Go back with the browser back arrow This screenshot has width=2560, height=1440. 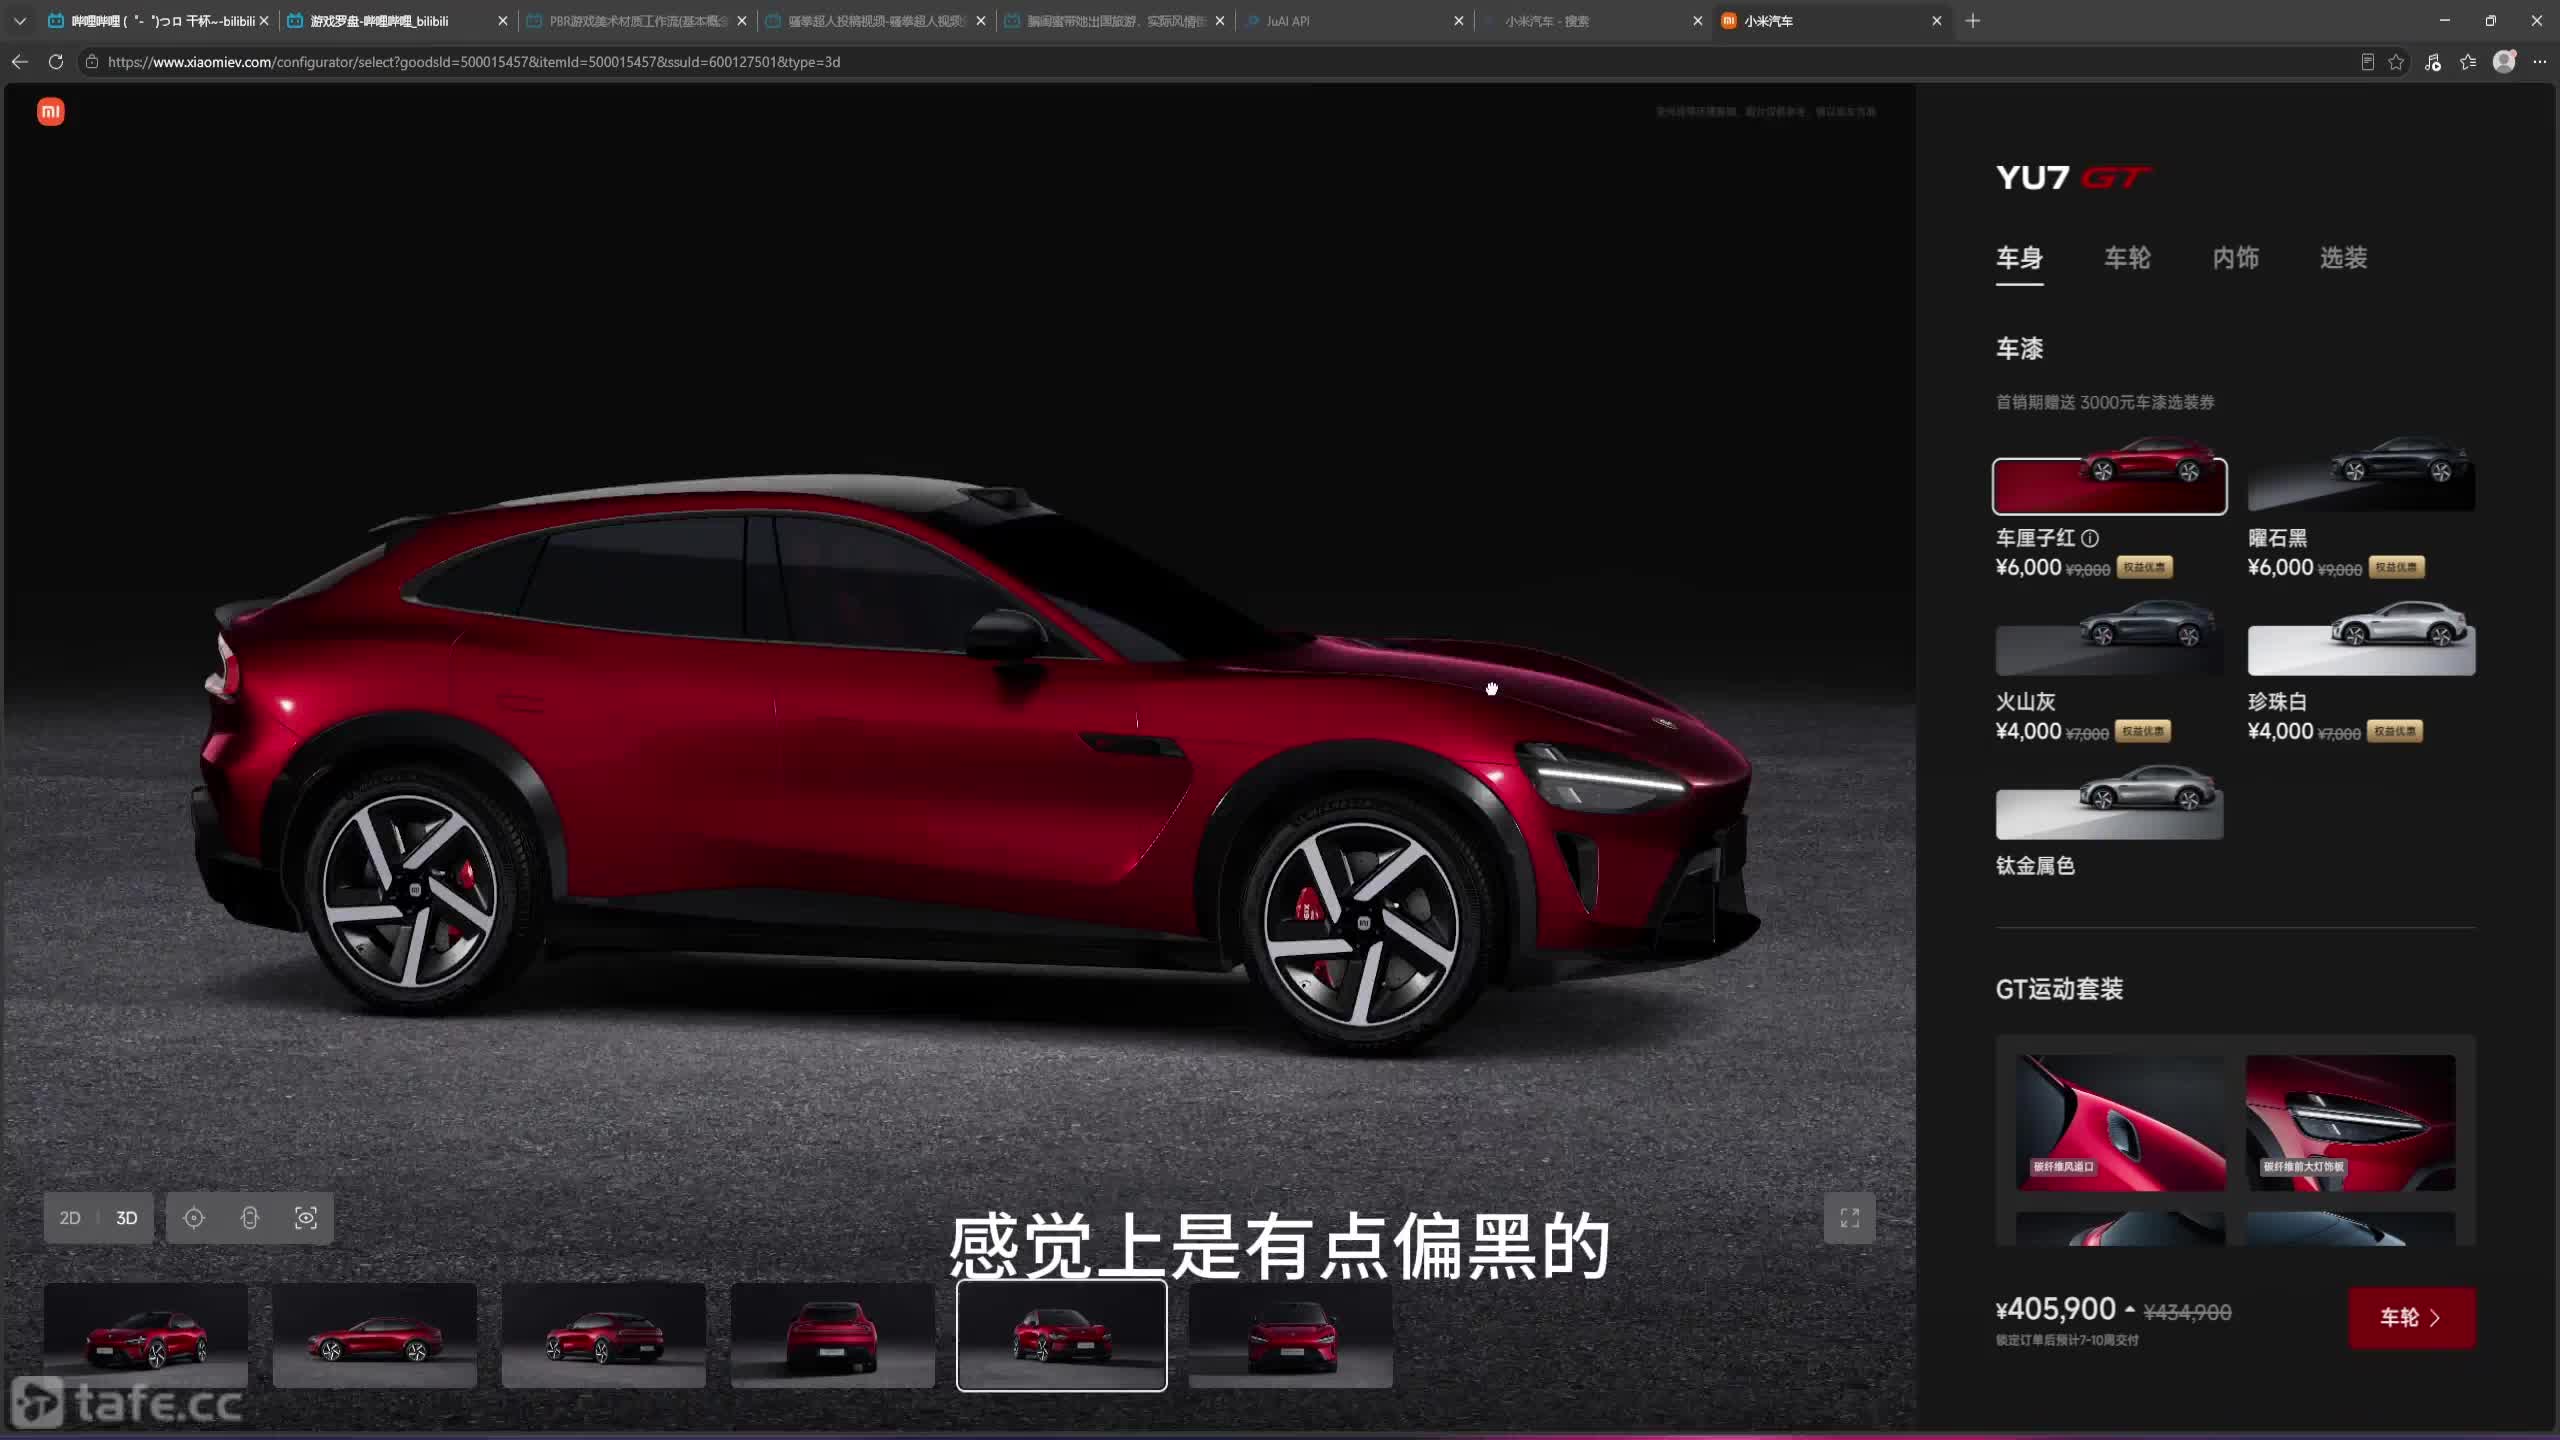pyautogui.click(x=20, y=62)
